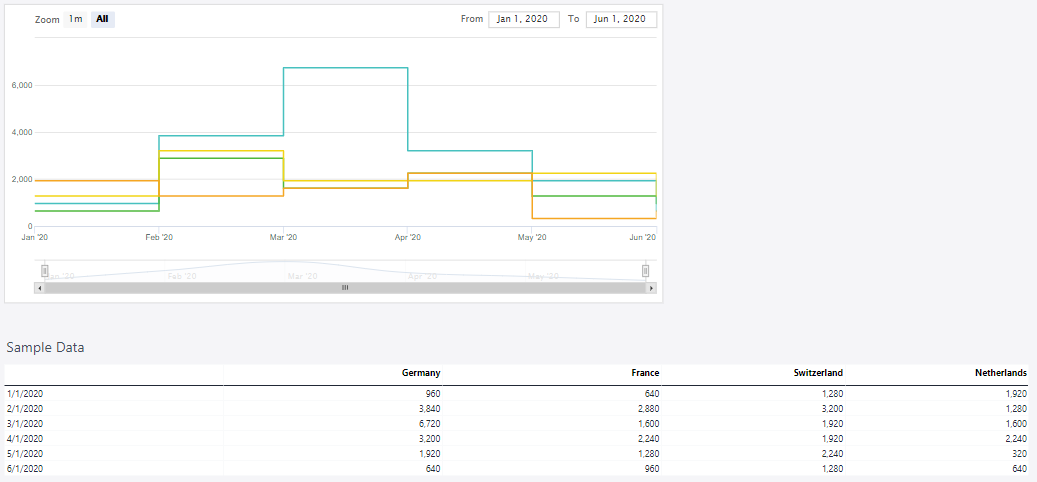Click the To date input field

(x=621, y=19)
